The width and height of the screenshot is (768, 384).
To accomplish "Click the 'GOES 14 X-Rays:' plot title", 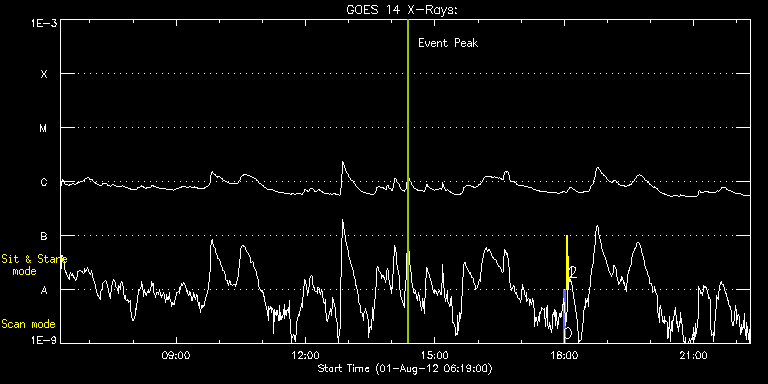I will [402, 10].
